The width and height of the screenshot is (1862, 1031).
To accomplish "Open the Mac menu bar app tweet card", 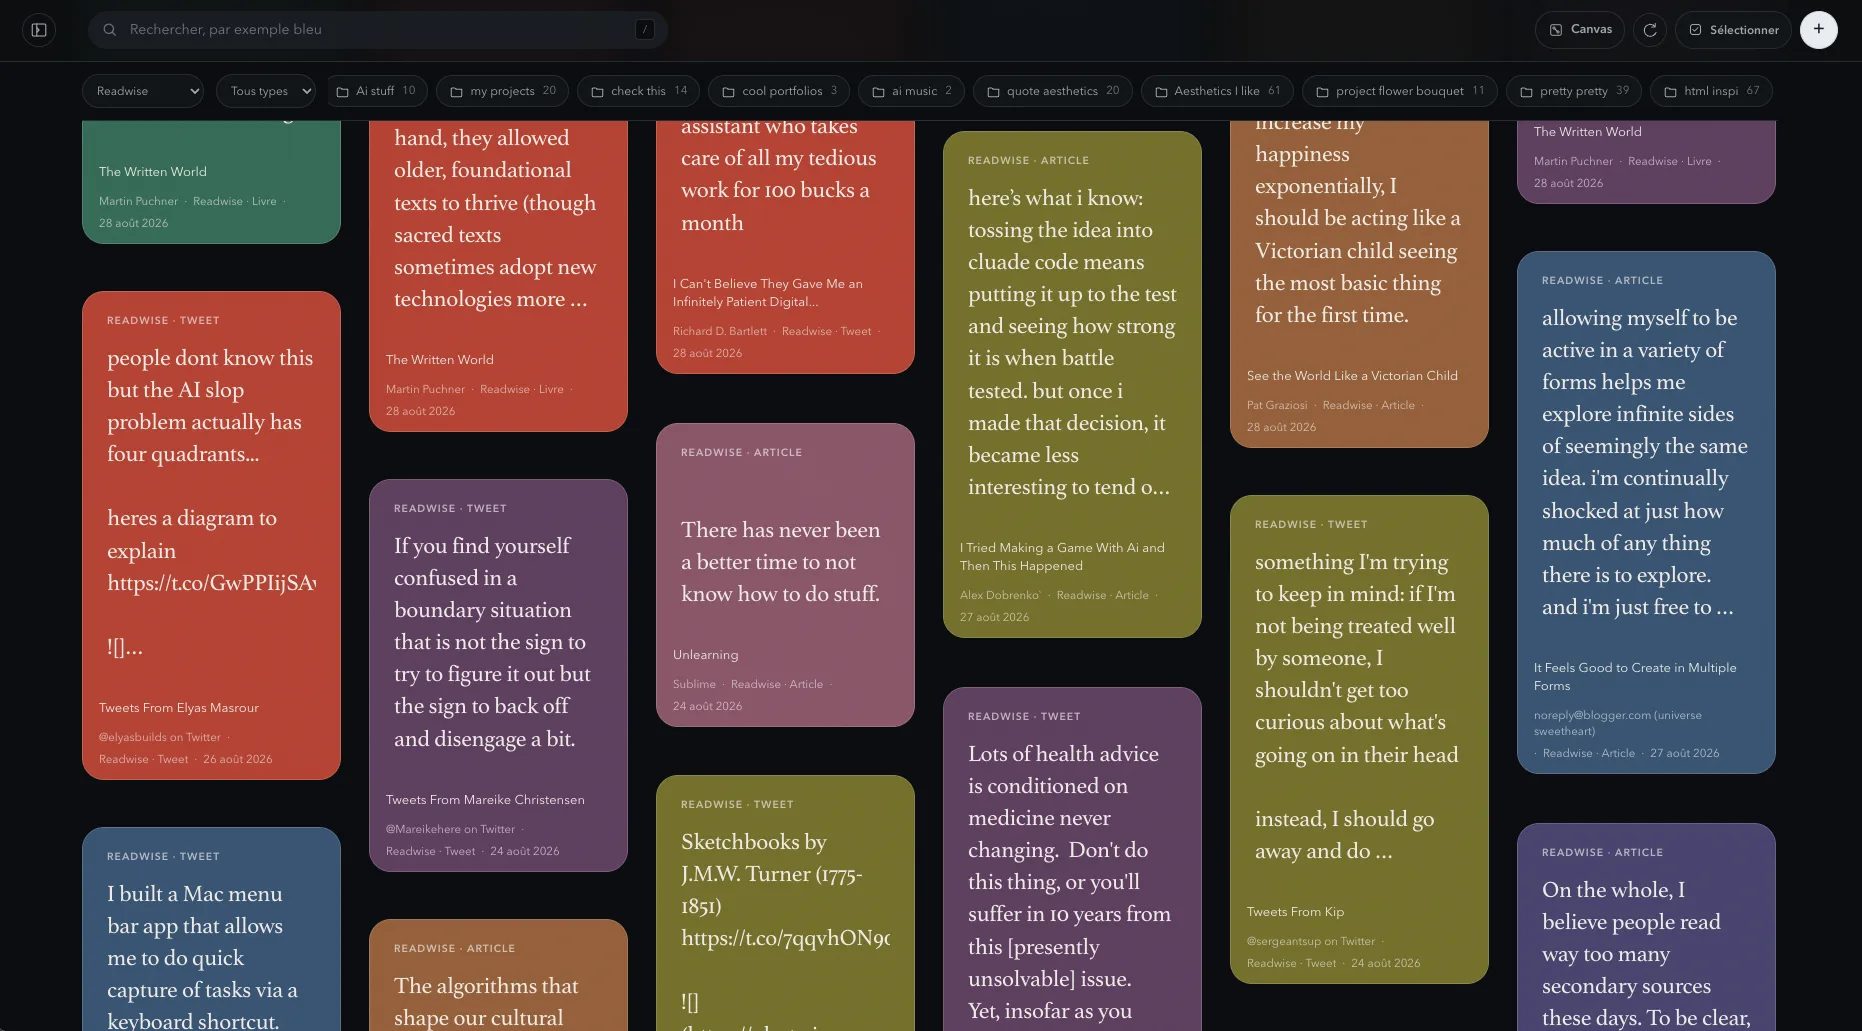I will pyautogui.click(x=211, y=929).
